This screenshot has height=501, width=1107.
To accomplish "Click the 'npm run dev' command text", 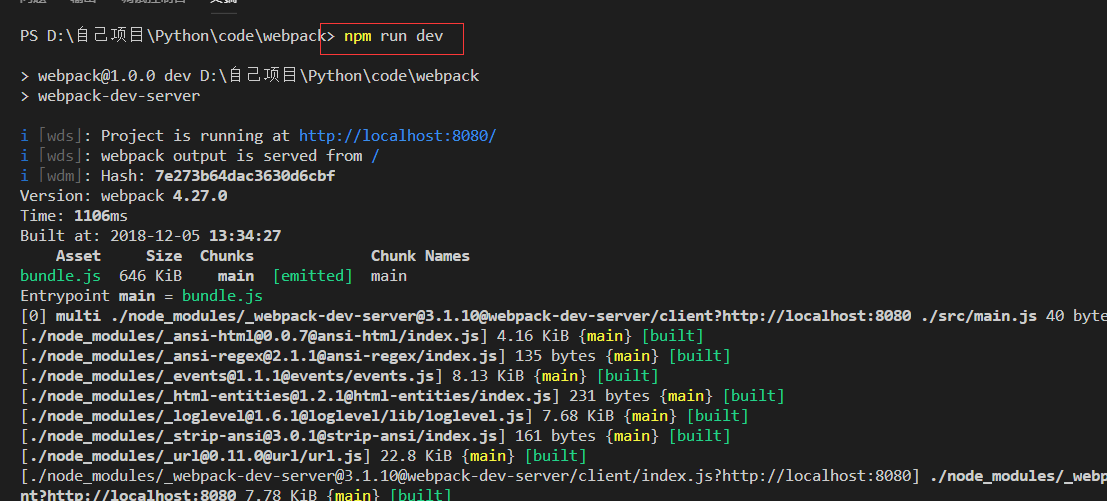I will (x=394, y=36).
